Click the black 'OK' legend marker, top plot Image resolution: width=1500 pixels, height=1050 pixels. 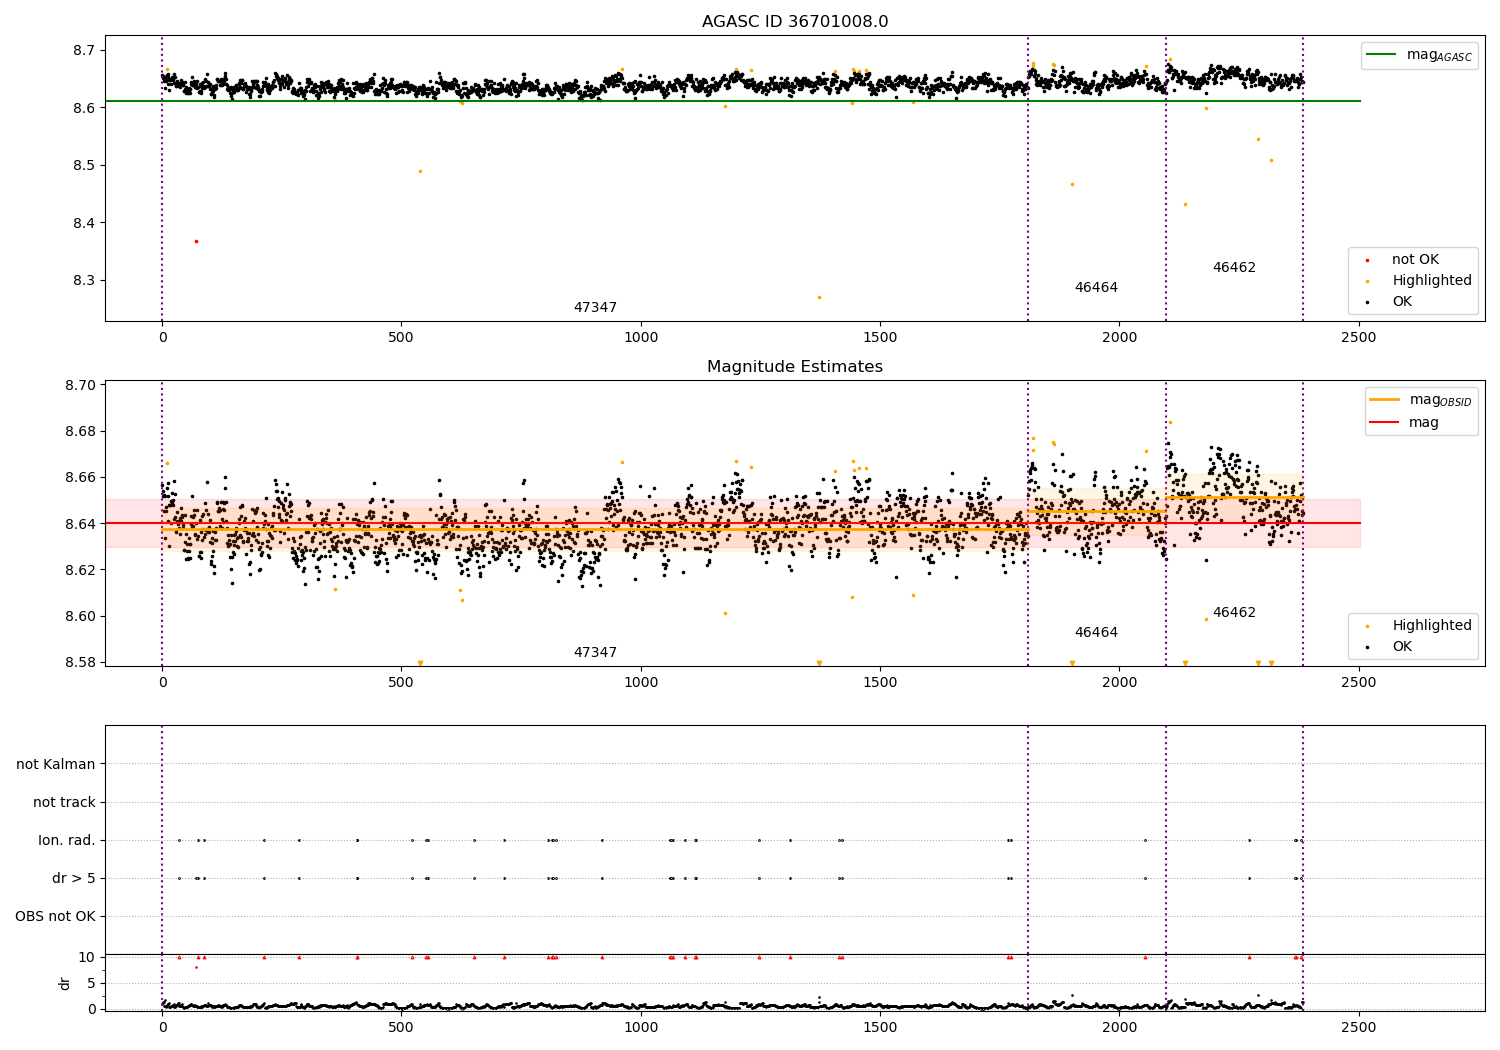1367,302
